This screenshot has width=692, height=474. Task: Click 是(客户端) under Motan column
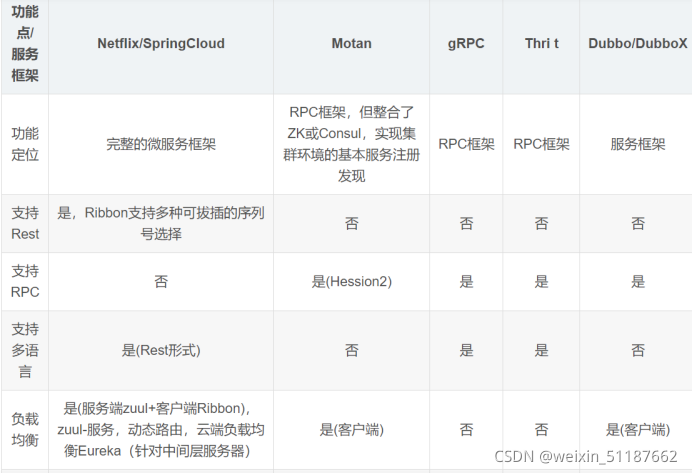point(351,430)
